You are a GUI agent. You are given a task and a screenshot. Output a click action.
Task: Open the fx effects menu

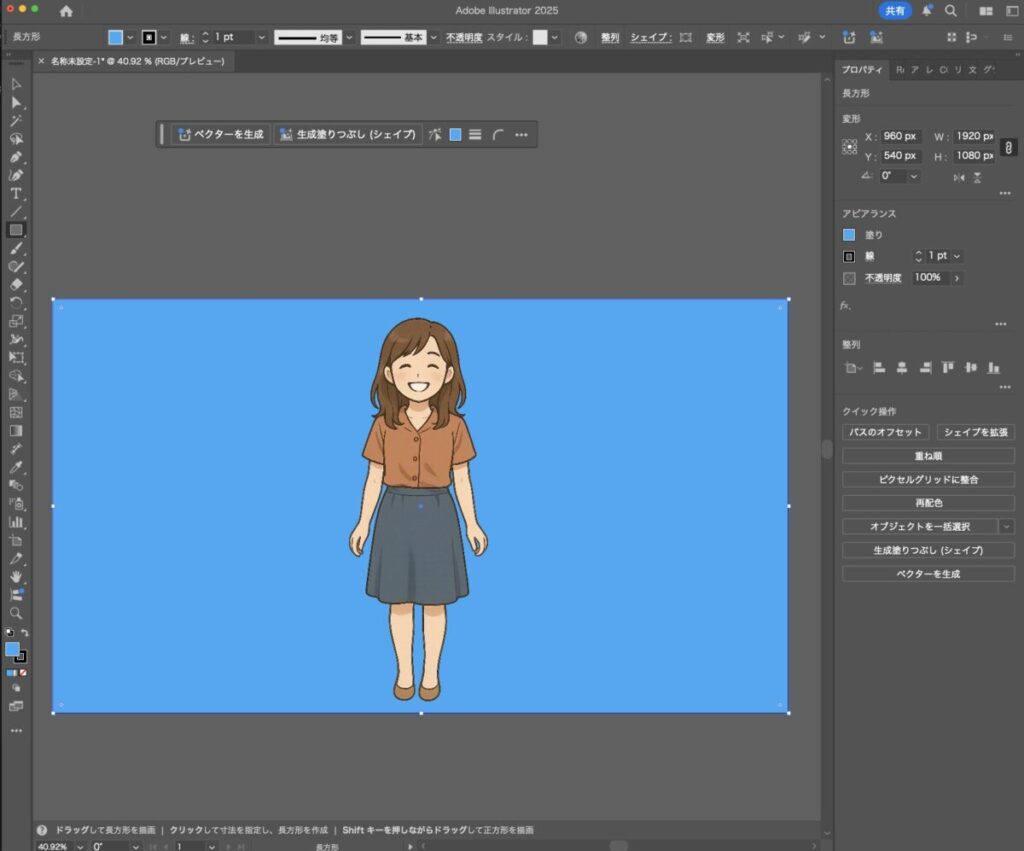[846, 305]
